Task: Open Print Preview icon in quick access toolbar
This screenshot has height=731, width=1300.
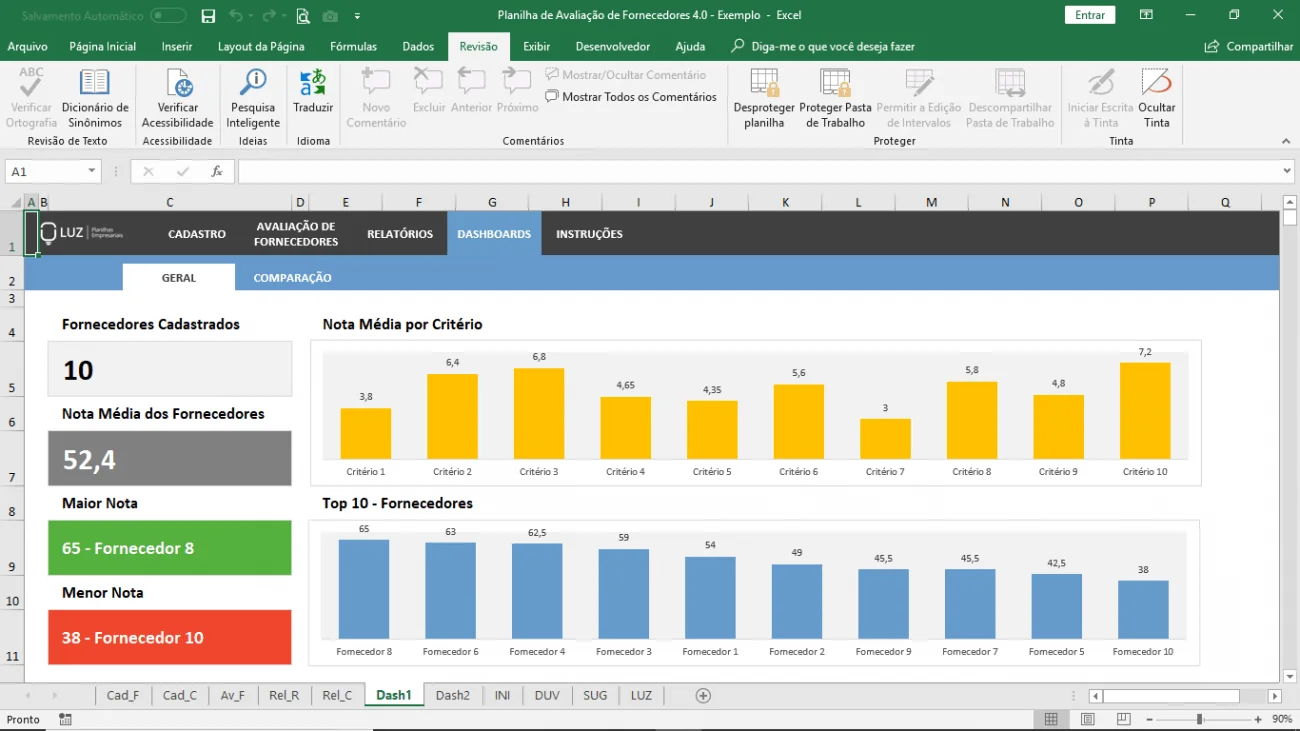Action: coord(303,16)
